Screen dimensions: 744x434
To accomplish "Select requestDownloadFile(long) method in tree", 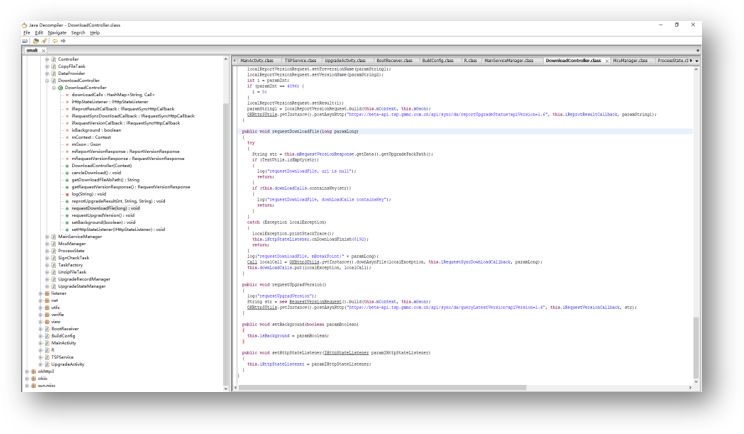I will [106, 208].
